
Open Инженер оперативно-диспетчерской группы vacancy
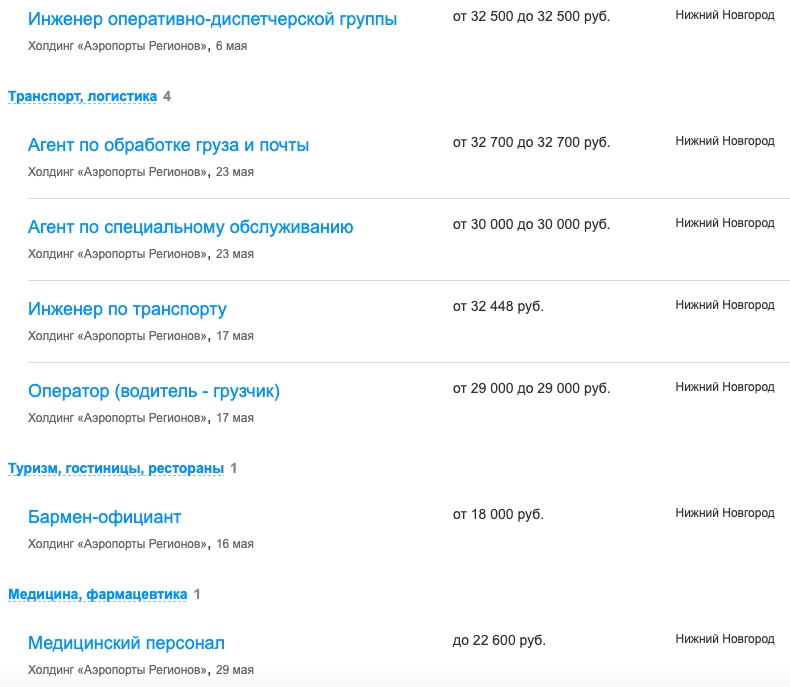(x=212, y=19)
